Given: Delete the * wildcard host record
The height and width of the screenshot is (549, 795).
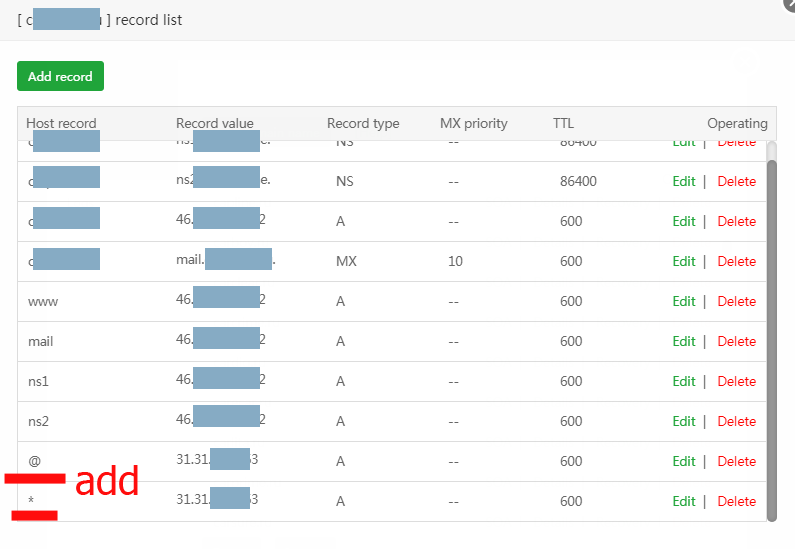Looking at the screenshot, I should point(736,501).
